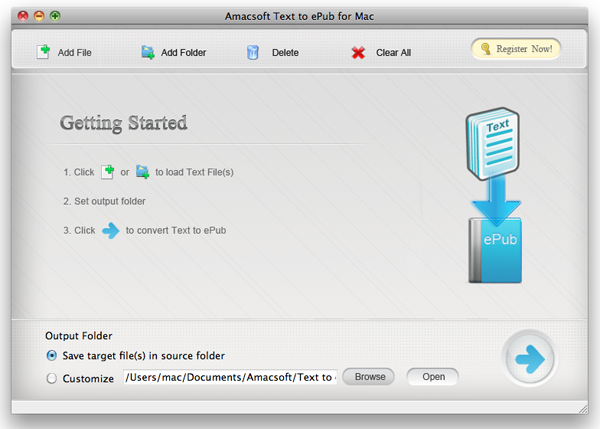Click the Browse button
Viewport: 600px width, 429px height.
click(x=369, y=377)
